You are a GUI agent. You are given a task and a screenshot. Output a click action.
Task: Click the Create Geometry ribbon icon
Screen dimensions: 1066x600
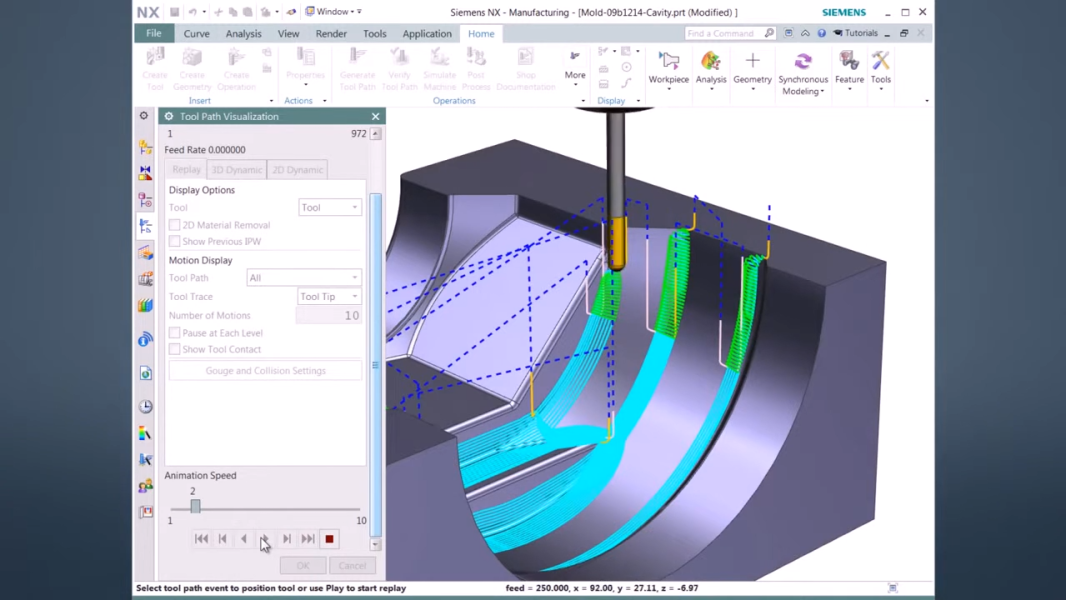point(192,69)
